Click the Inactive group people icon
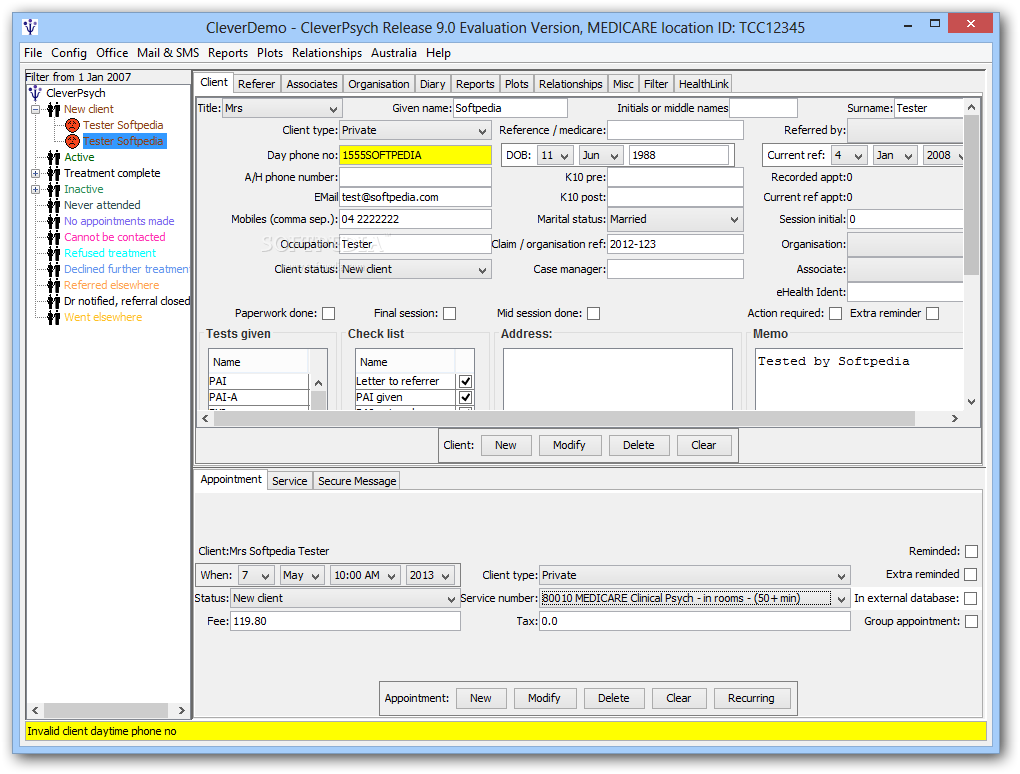This screenshot has width=1020, height=774. [54, 189]
